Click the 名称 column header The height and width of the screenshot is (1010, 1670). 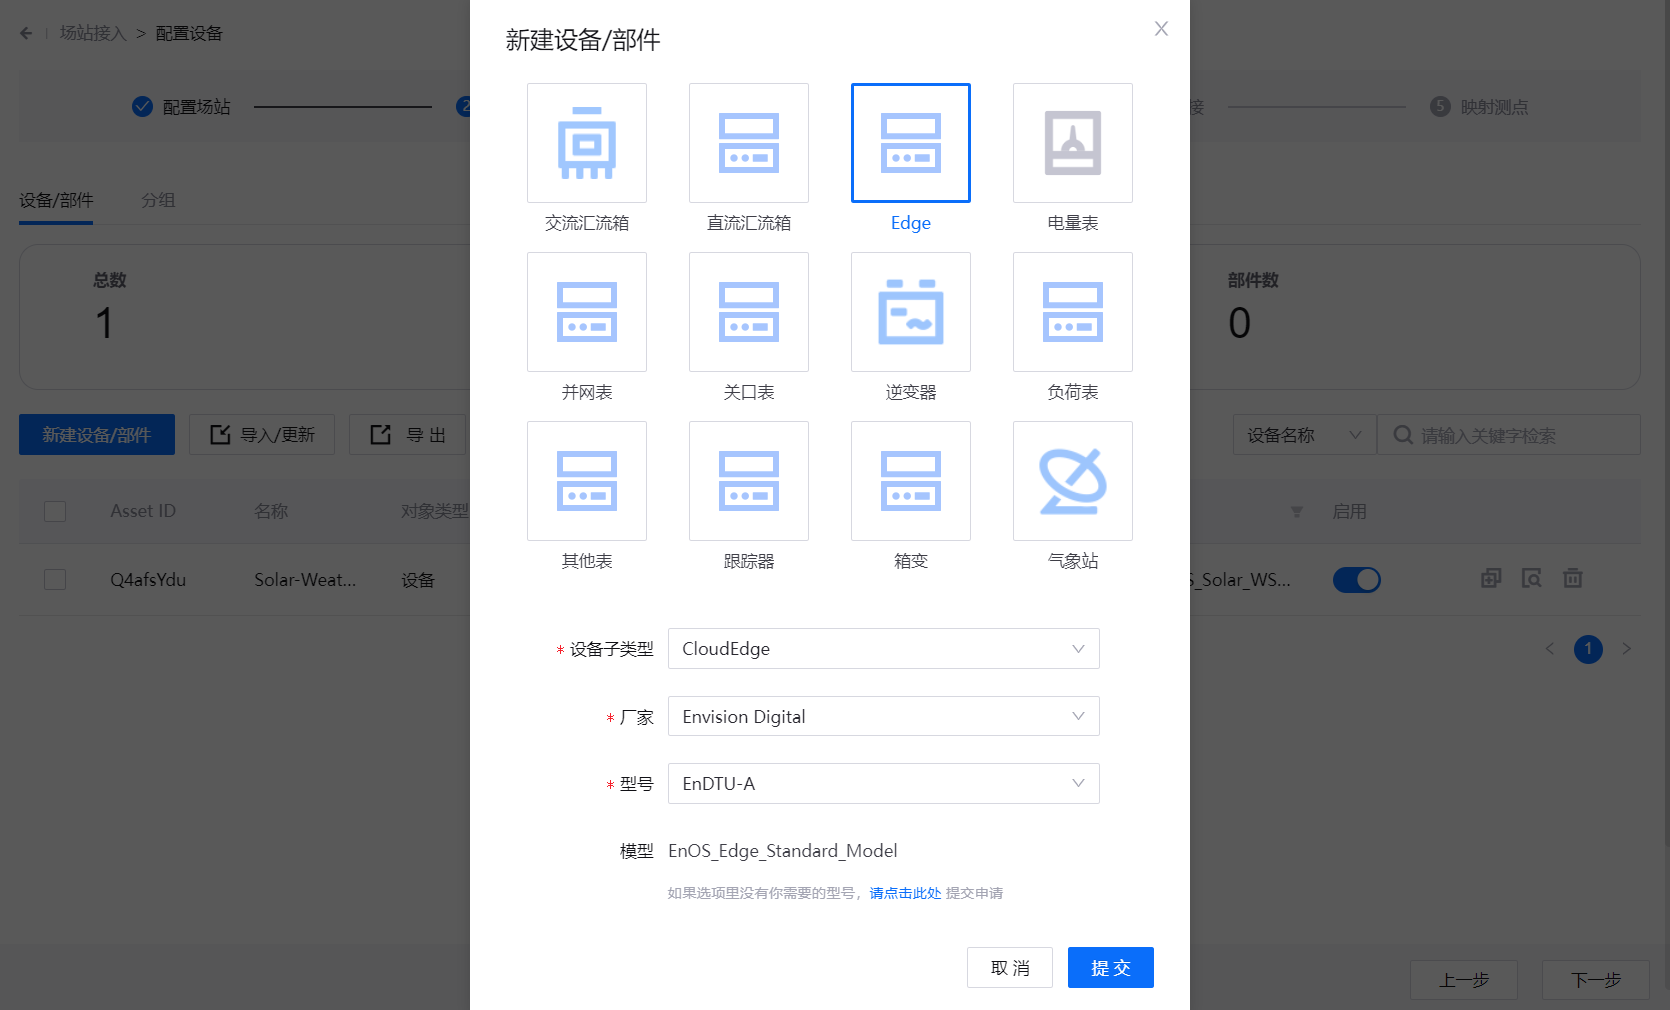pyautogui.click(x=271, y=511)
